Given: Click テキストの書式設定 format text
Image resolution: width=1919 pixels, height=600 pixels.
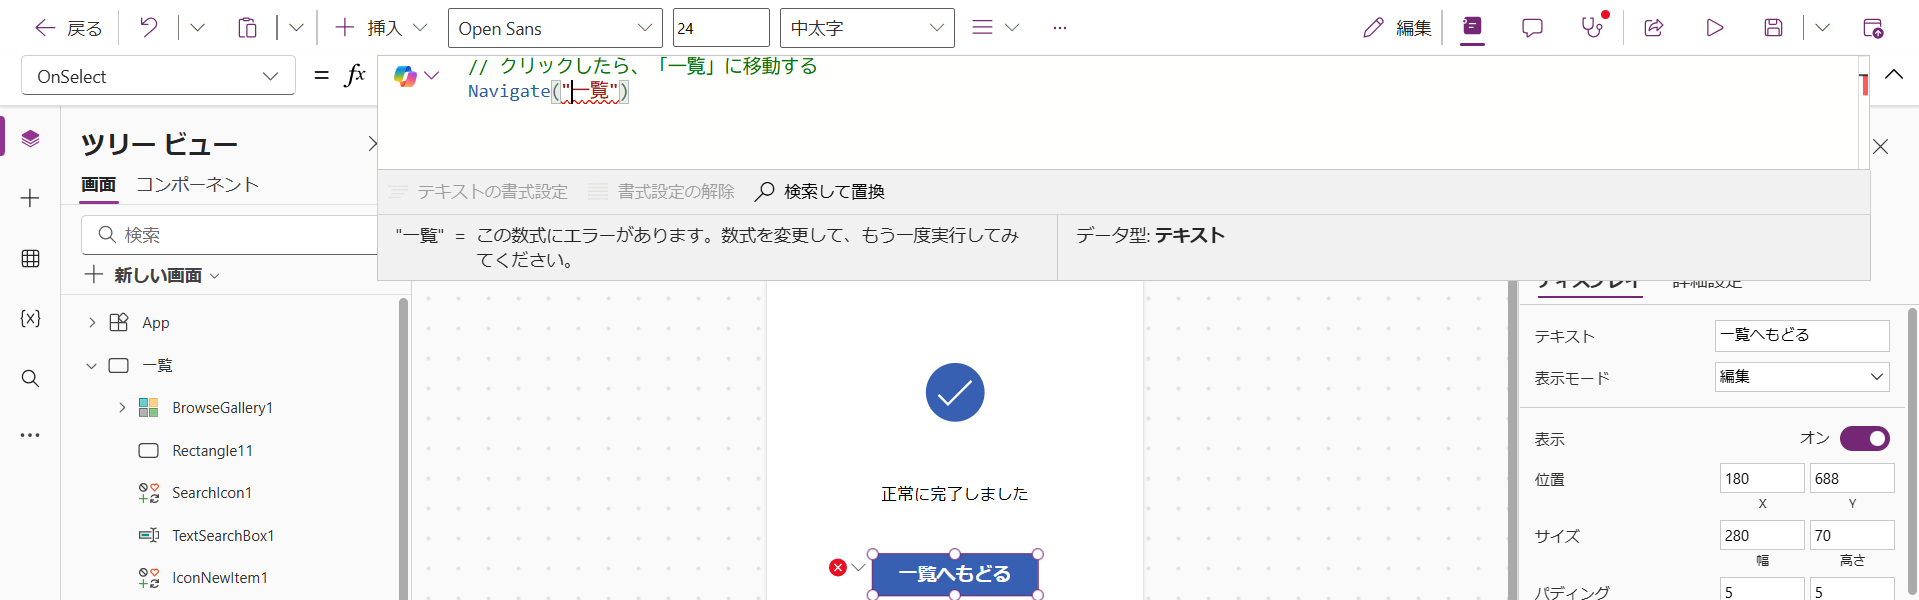Looking at the screenshot, I should coord(478,191).
